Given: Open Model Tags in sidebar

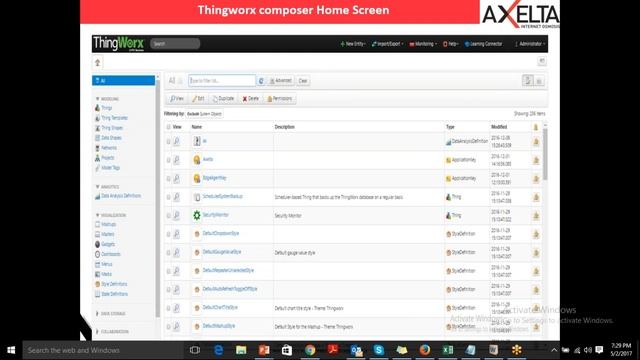Looking at the screenshot, I should coord(107,168).
